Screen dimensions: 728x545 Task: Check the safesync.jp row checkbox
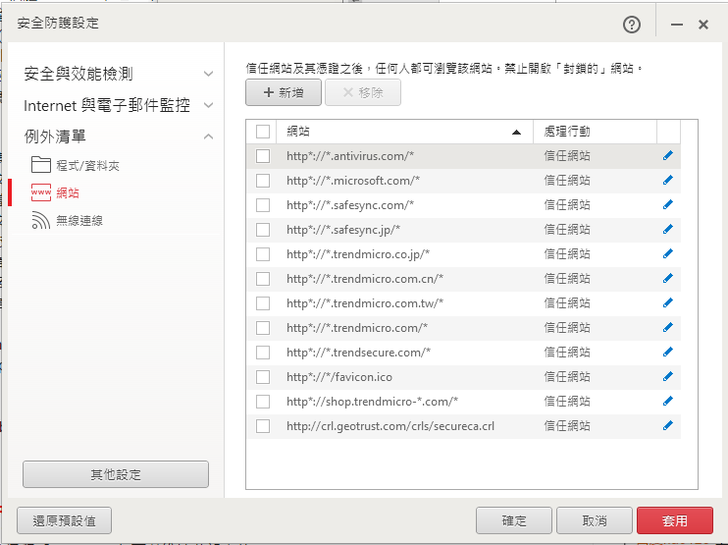263,230
